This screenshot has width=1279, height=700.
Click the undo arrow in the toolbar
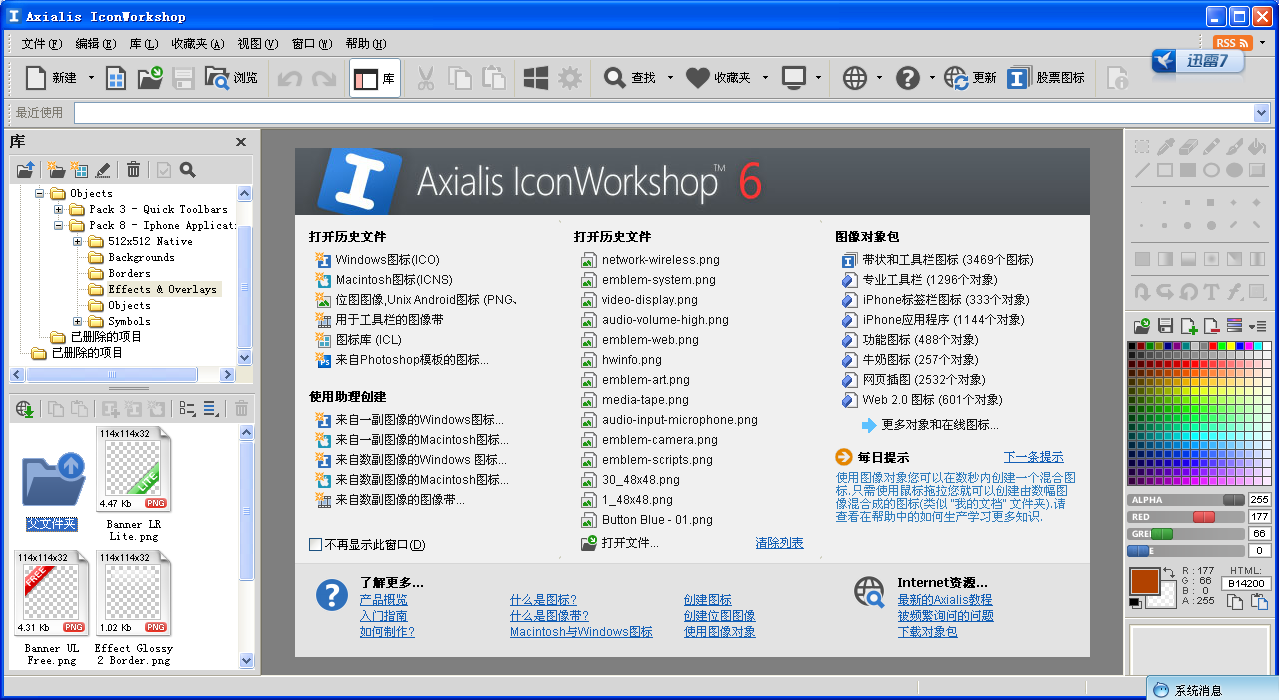(290, 78)
